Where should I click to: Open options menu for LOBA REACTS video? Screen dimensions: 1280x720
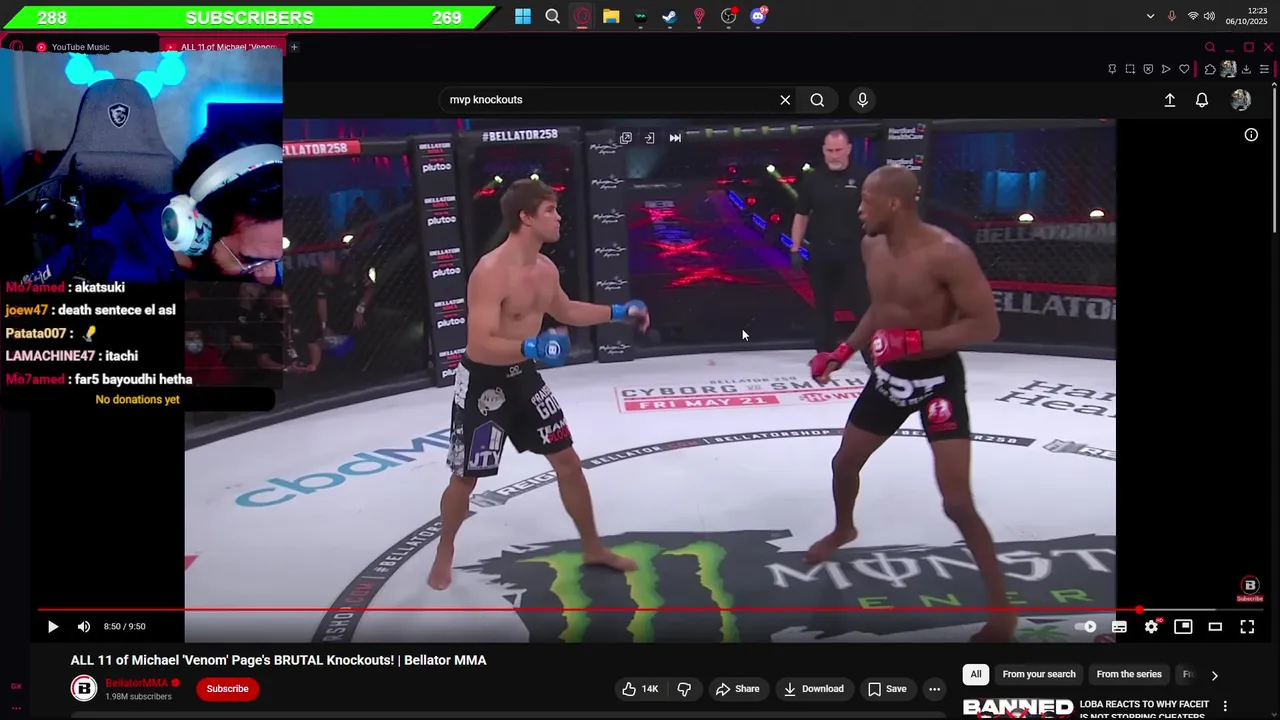(1225, 706)
